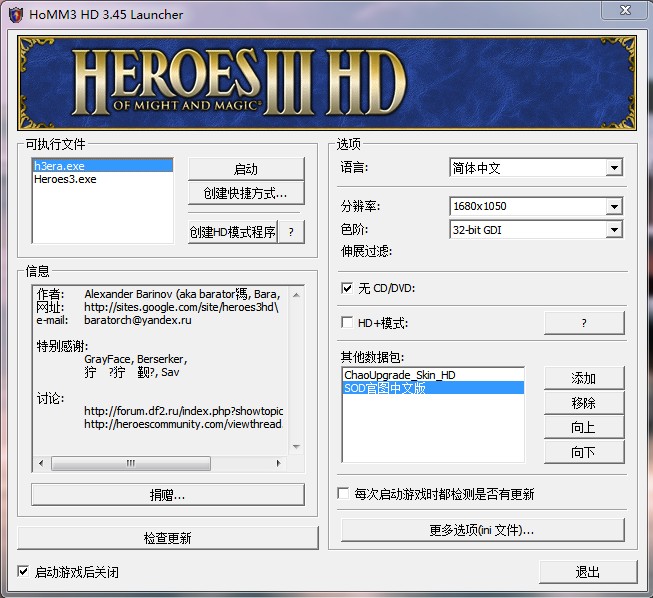Toggle 启动游戏后关闭 checkbox

tap(23, 571)
